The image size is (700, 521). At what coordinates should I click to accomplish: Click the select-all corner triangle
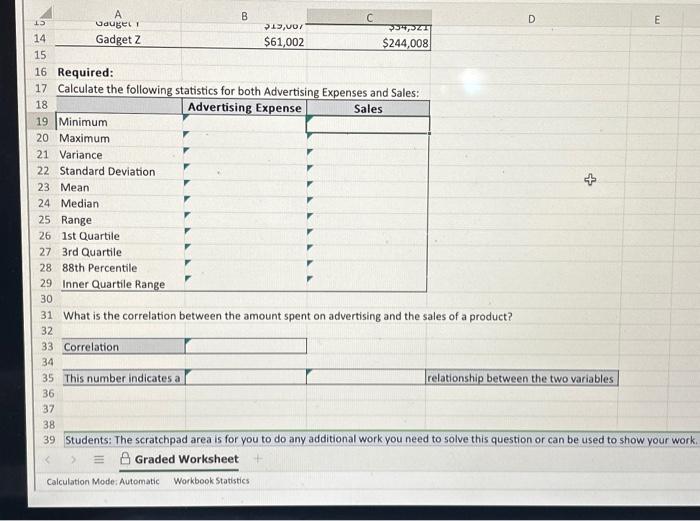[45, 13]
